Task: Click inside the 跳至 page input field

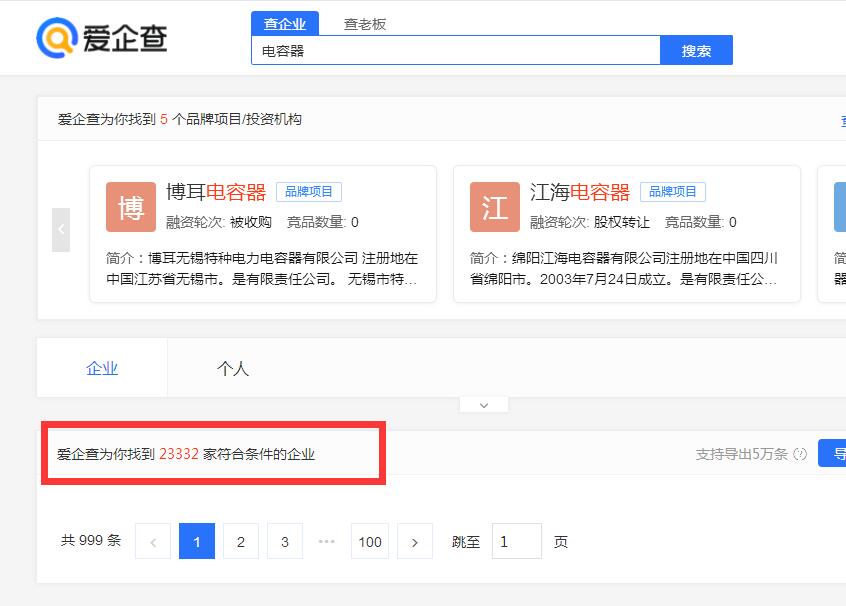Action: [x=516, y=541]
